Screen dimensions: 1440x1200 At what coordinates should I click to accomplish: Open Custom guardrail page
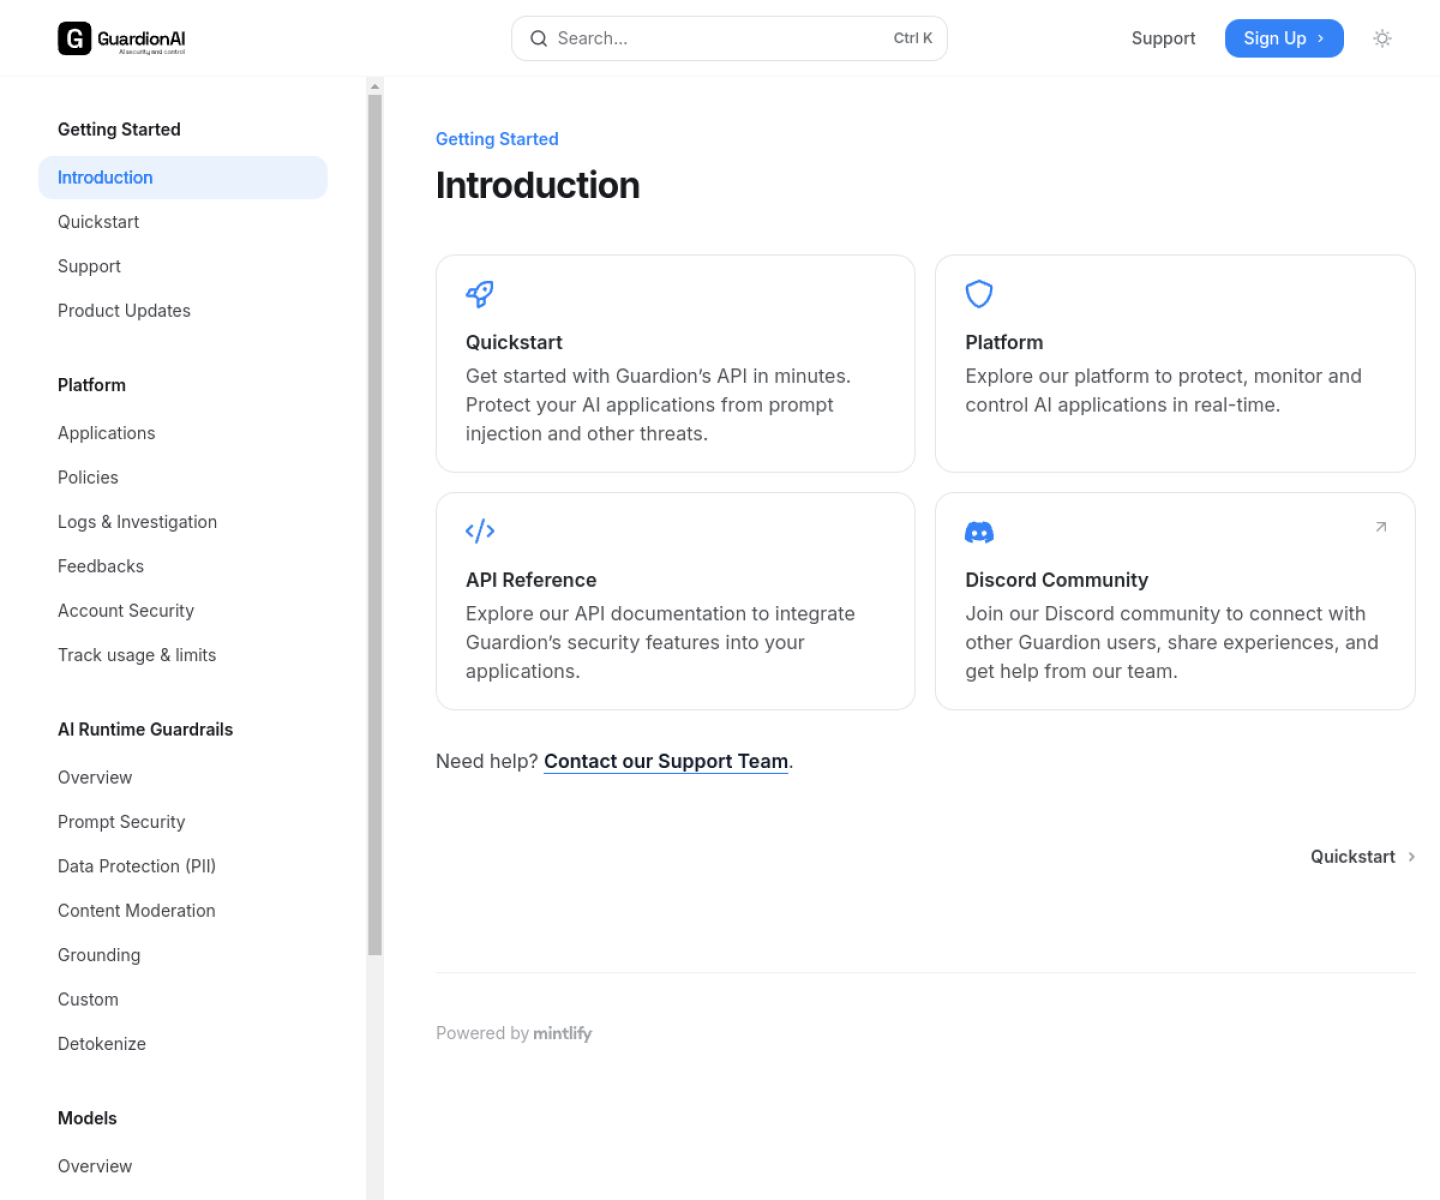pyautogui.click(x=183, y=999)
